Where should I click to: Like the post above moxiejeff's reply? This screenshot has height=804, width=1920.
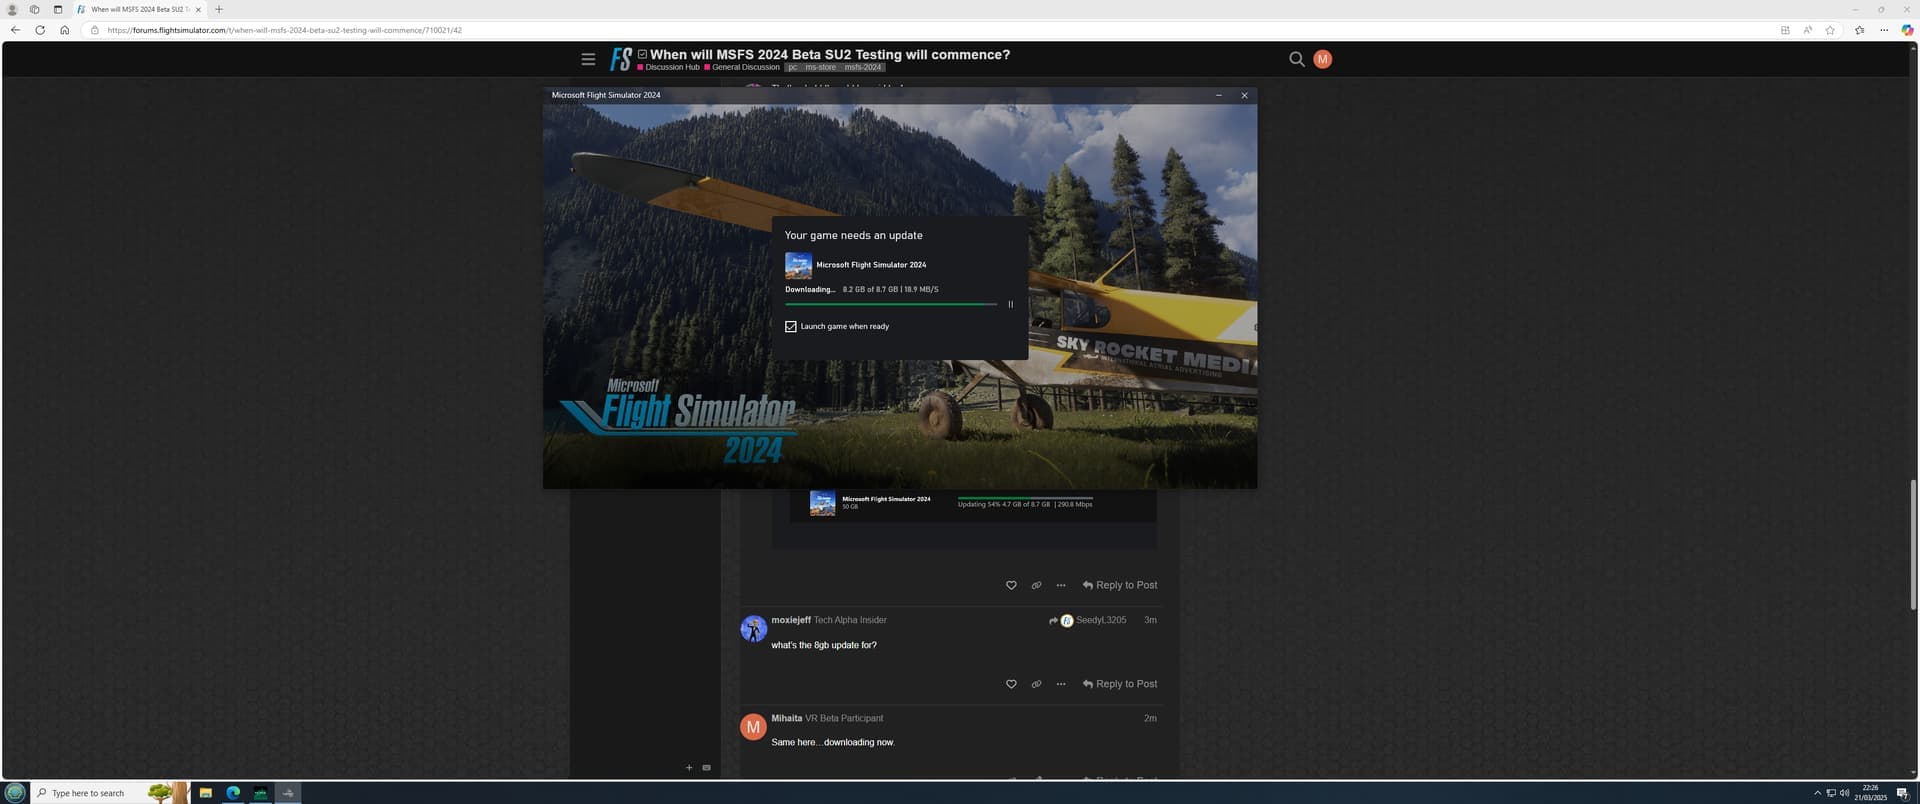[x=1011, y=585]
